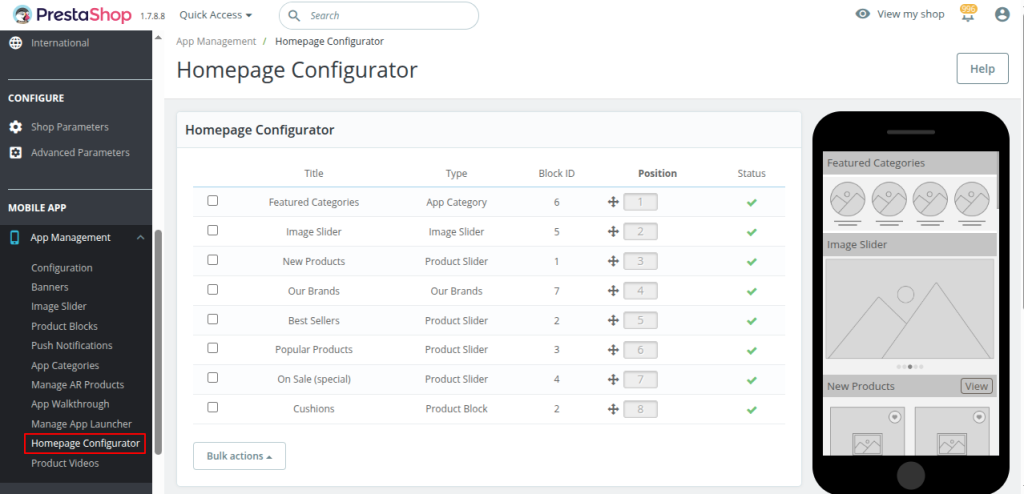Open Manage App Launcher menu item
Viewport: 1024px width, 494px height.
click(82, 424)
